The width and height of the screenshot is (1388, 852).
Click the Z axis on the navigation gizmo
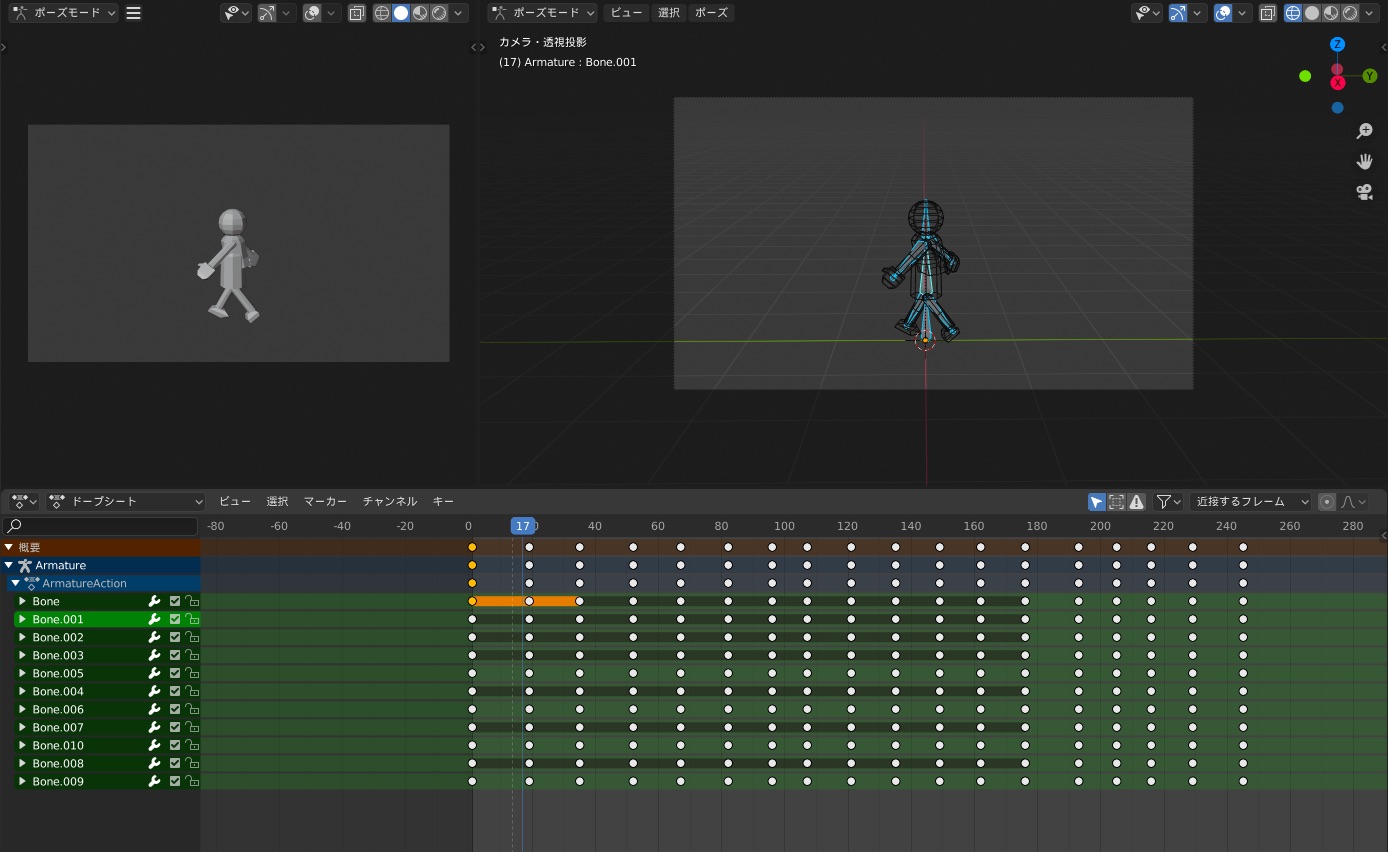[1337, 45]
